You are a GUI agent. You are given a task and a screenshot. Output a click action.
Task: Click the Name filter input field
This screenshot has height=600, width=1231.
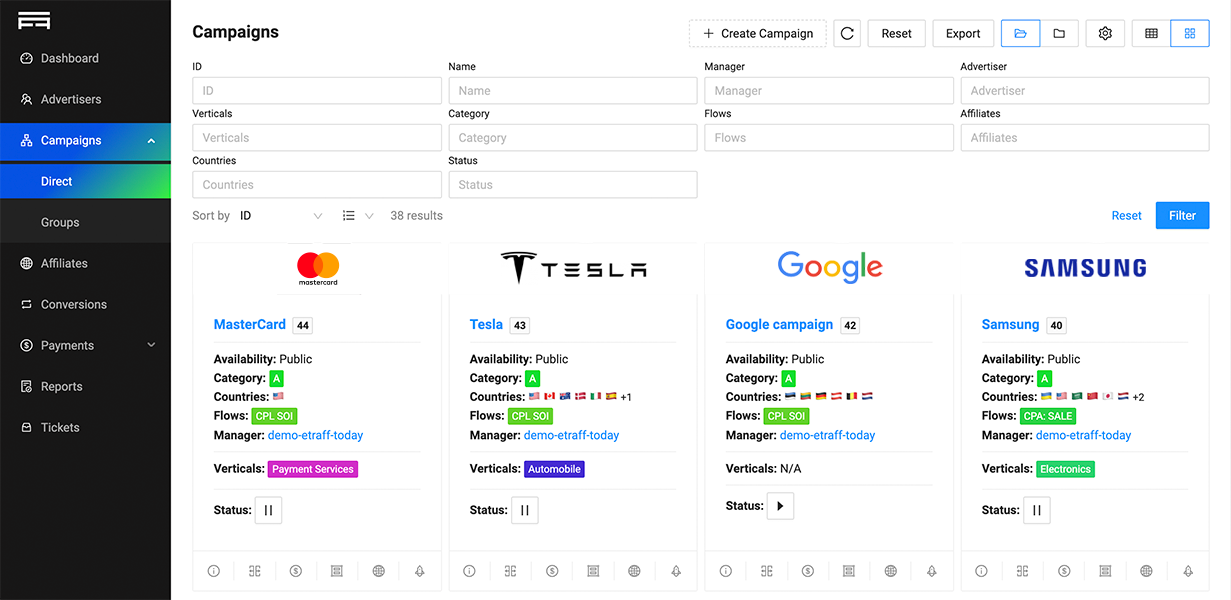pyautogui.click(x=572, y=91)
